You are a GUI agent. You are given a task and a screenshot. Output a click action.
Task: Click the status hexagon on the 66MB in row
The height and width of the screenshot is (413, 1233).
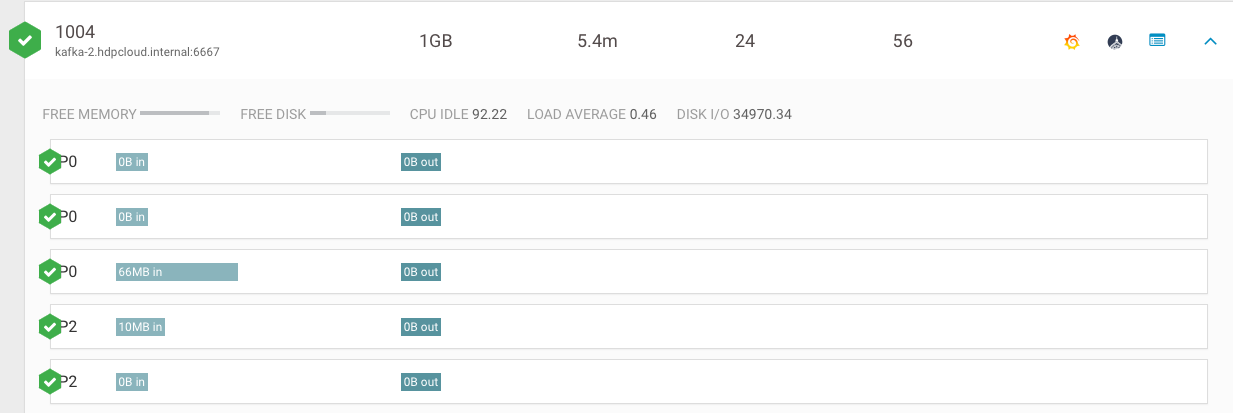[50, 271]
